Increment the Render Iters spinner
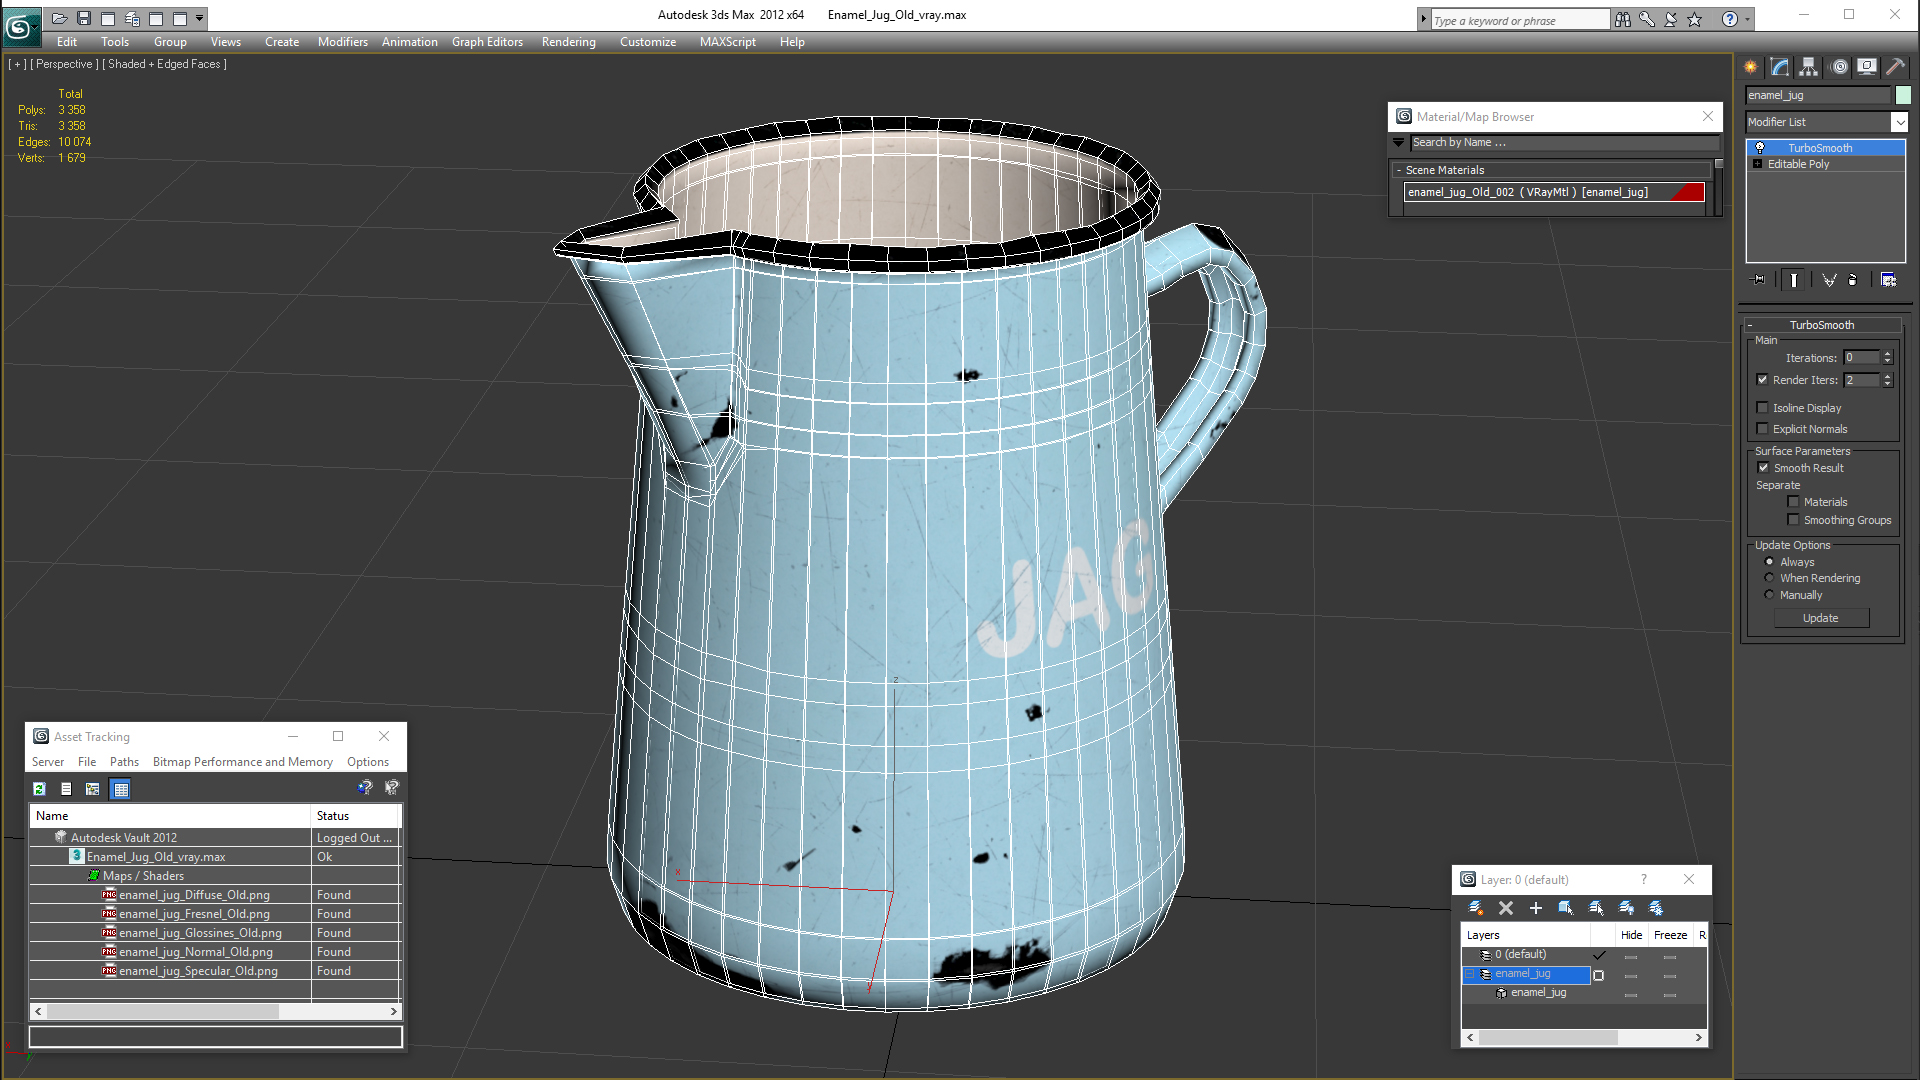The height and width of the screenshot is (1080, 1920). coord(1888,376)
